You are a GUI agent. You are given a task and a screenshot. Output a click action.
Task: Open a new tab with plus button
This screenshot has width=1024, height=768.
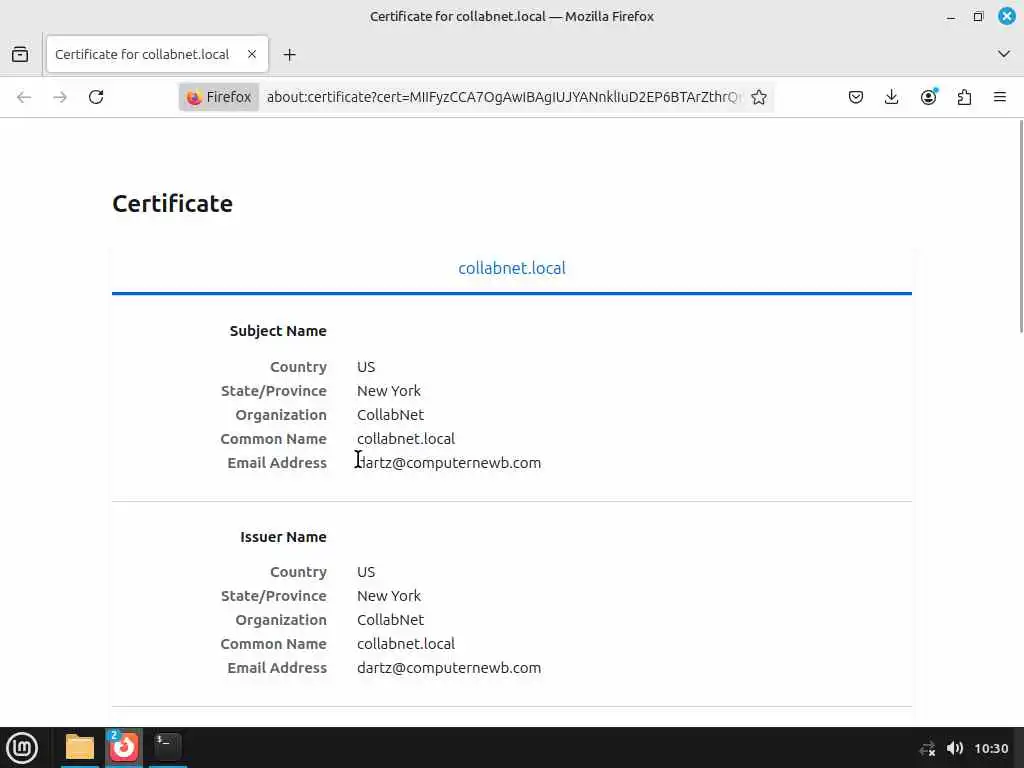(x=289, y=55)
